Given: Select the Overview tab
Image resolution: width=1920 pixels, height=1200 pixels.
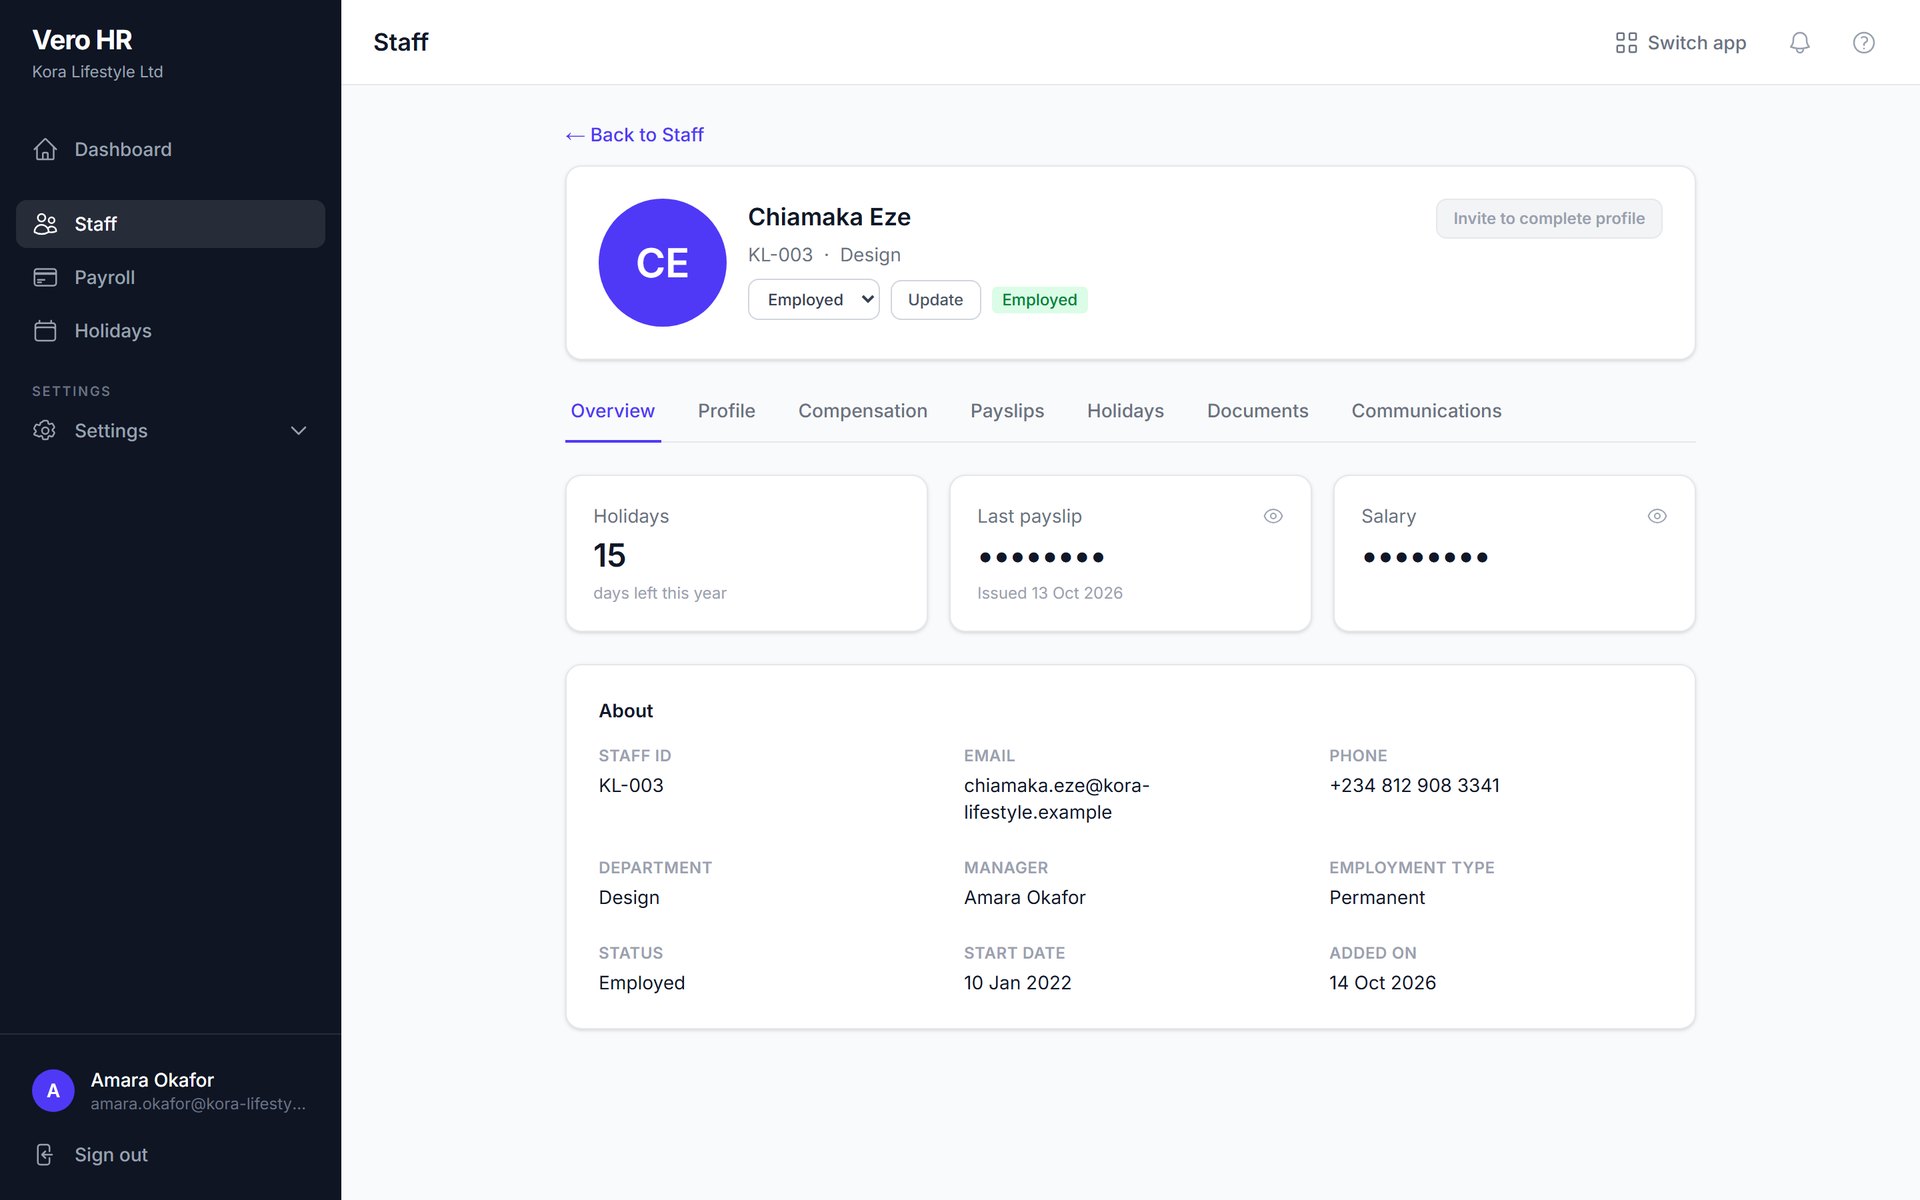Looking at the screenshot, I should click(x=613, y=411).
